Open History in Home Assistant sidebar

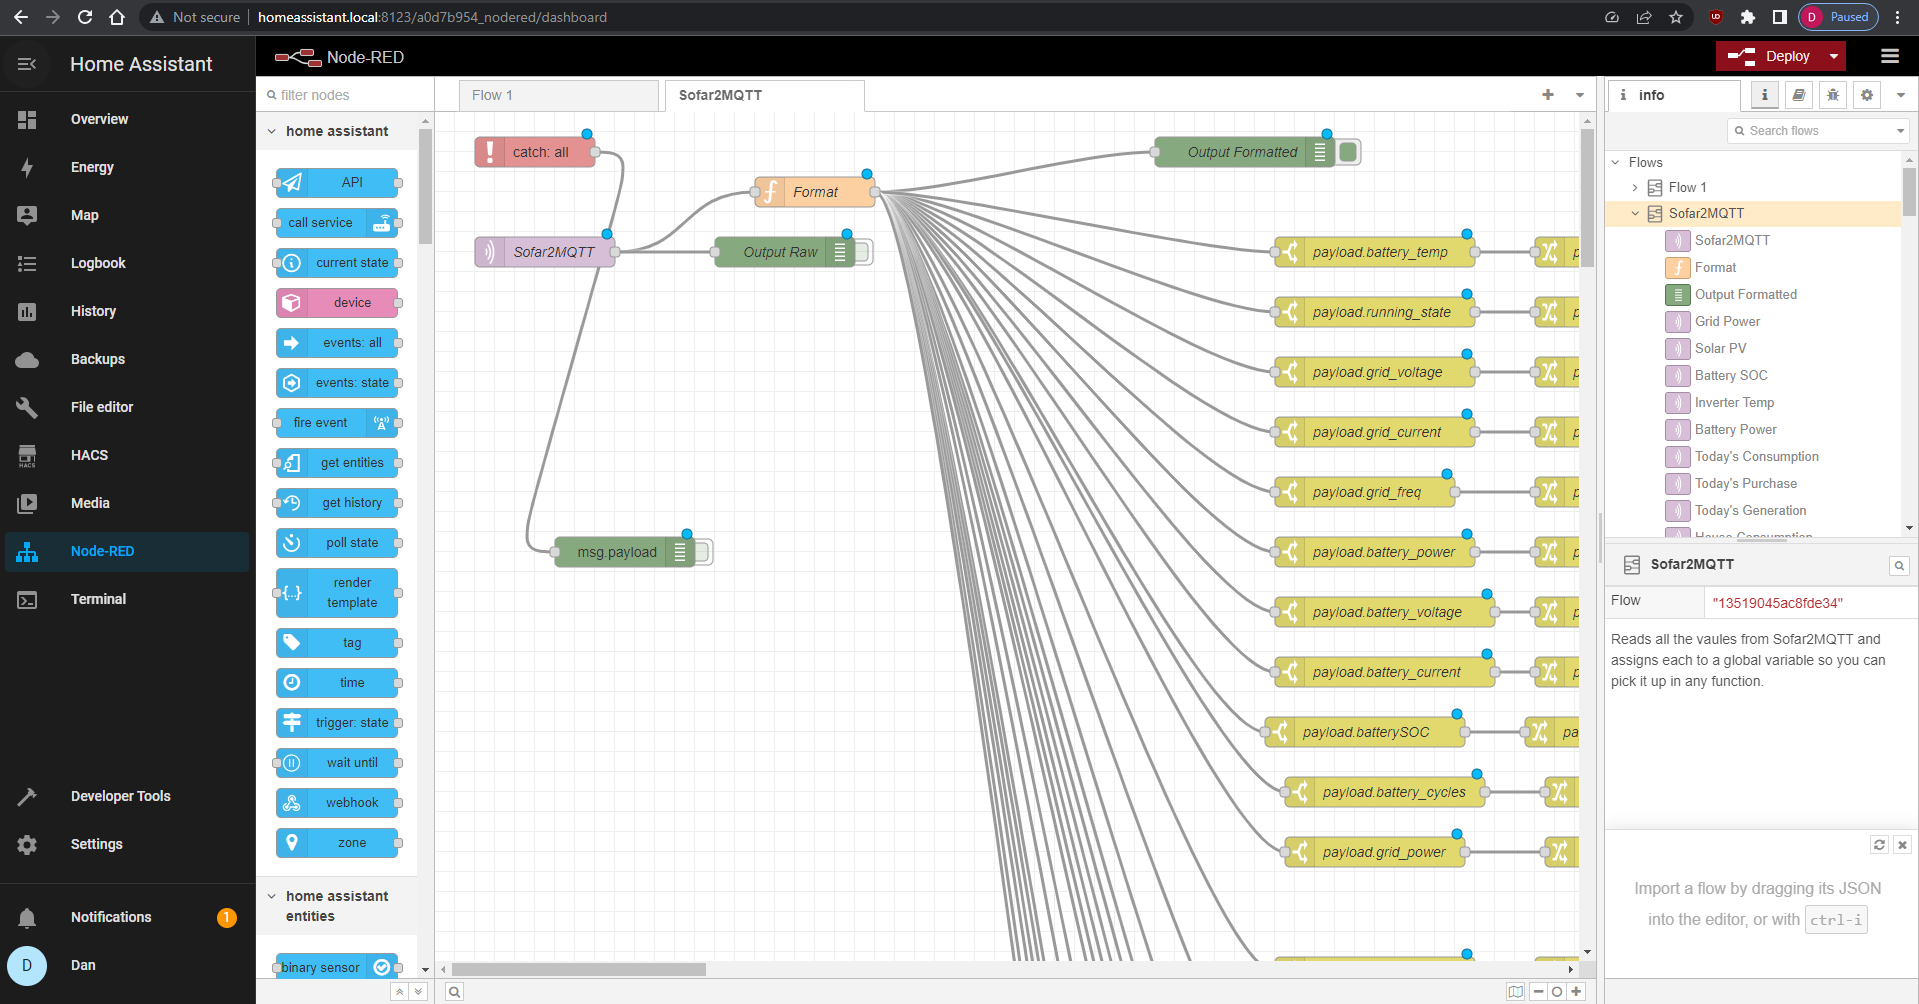coord(125,311)
